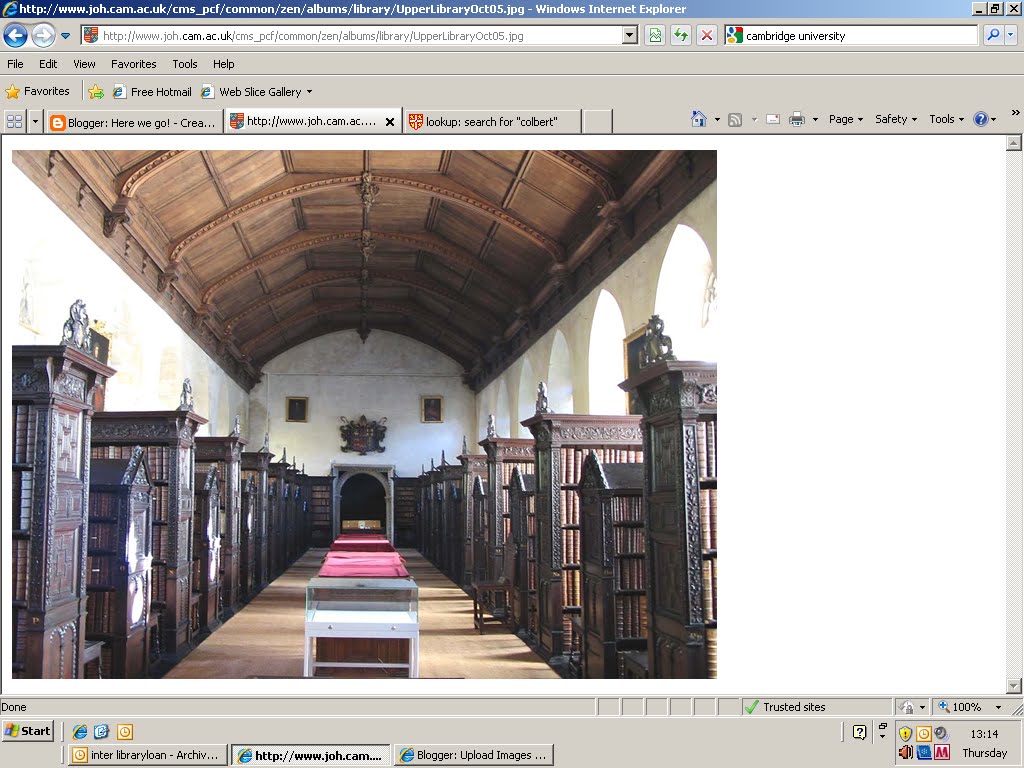Open the Web Slice Gallery link
This screenshot has width=1024, height=768.
[x=251, y=92]
